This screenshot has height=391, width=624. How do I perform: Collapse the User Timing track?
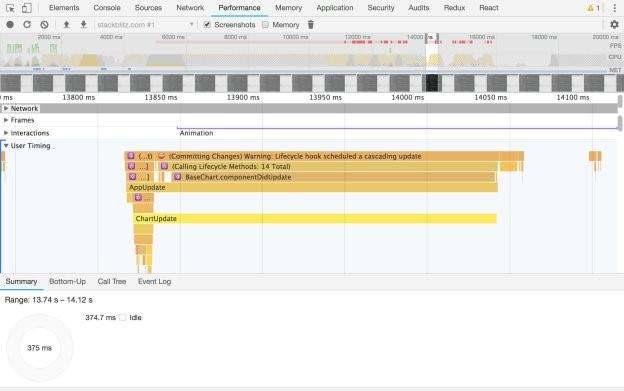[x=6, y=146]
